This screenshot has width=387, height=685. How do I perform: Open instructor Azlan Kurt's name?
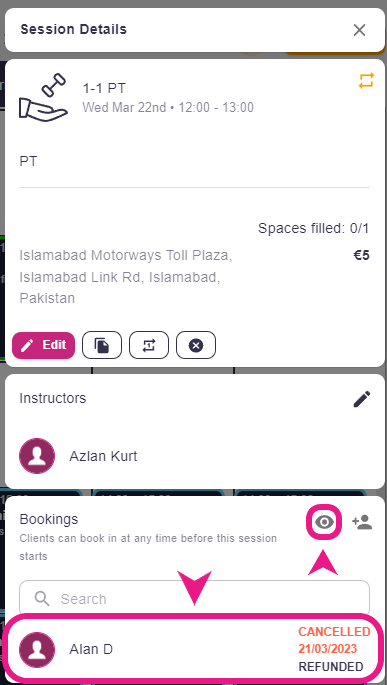click(103, 456)
